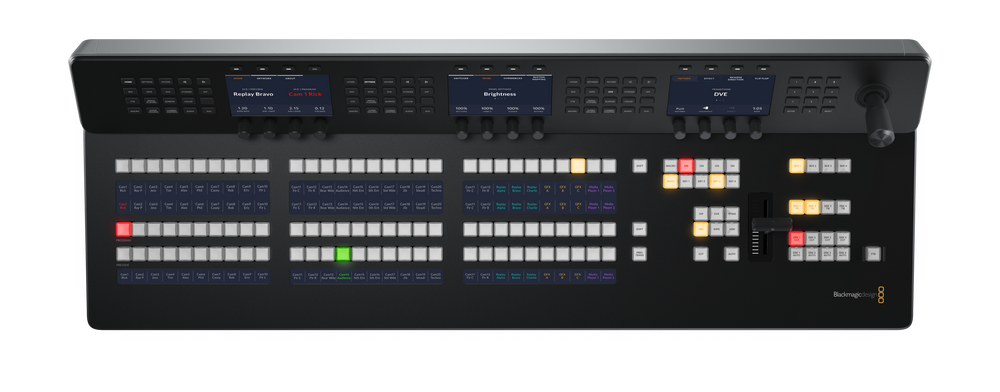
Task: Select the lit MIX transition style button
Action: pyautogui.click(x=701, y=229)
